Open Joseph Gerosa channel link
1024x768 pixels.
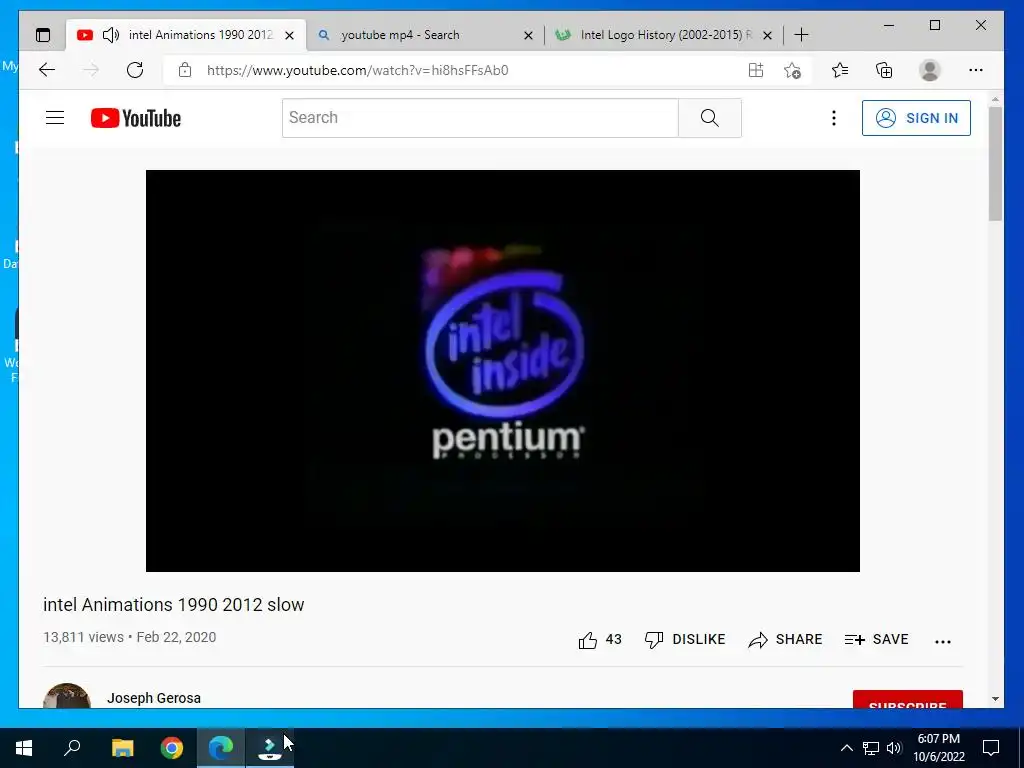tap(153, 698)
